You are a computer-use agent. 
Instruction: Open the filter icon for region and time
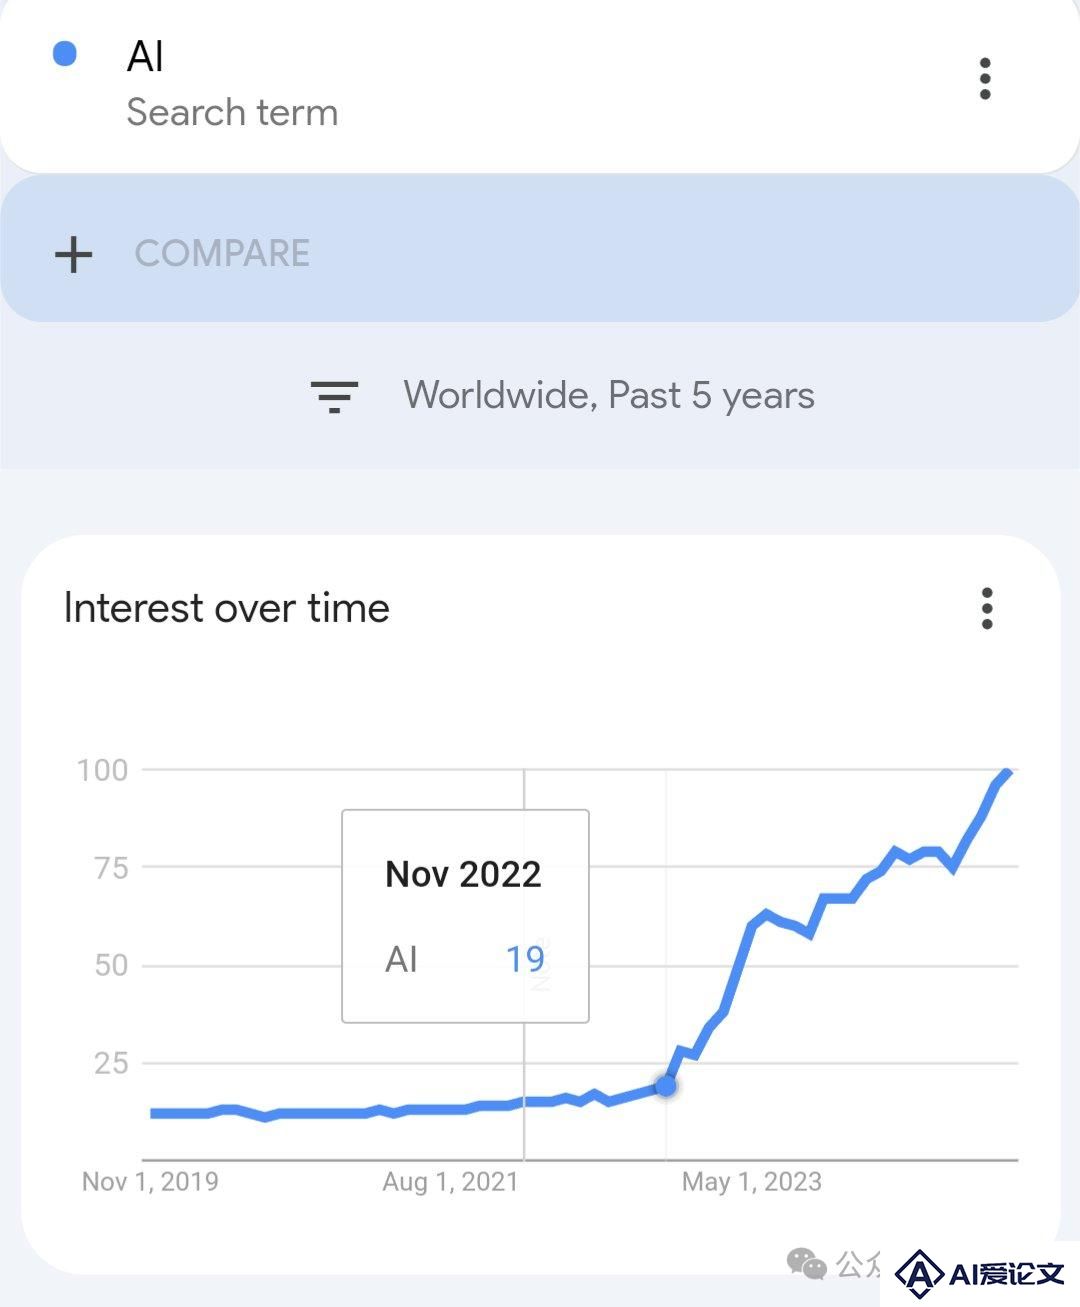click(334, 397)
